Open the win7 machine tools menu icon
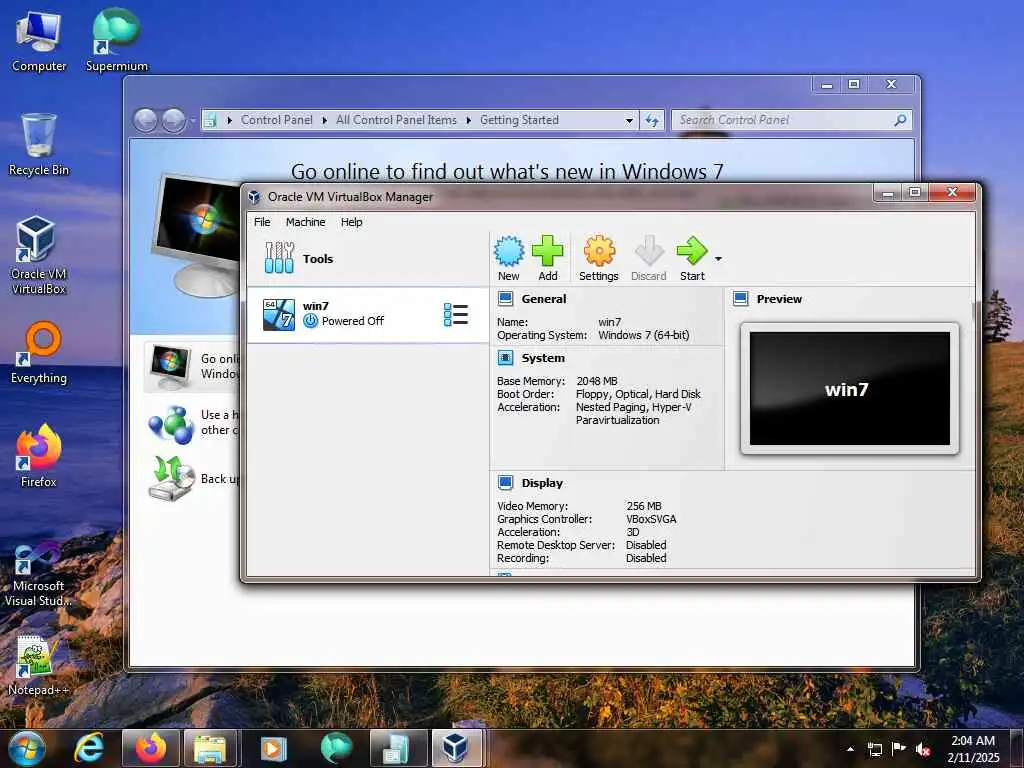 click(x=456, y=315)
